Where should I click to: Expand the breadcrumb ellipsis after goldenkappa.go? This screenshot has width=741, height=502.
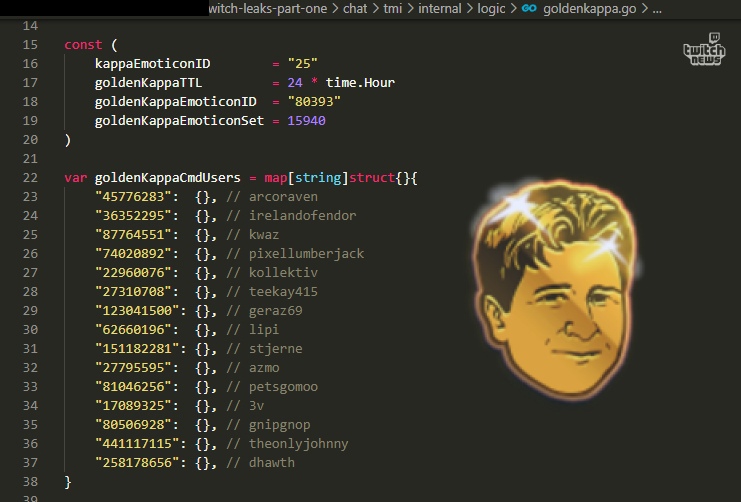pos(657,10)
